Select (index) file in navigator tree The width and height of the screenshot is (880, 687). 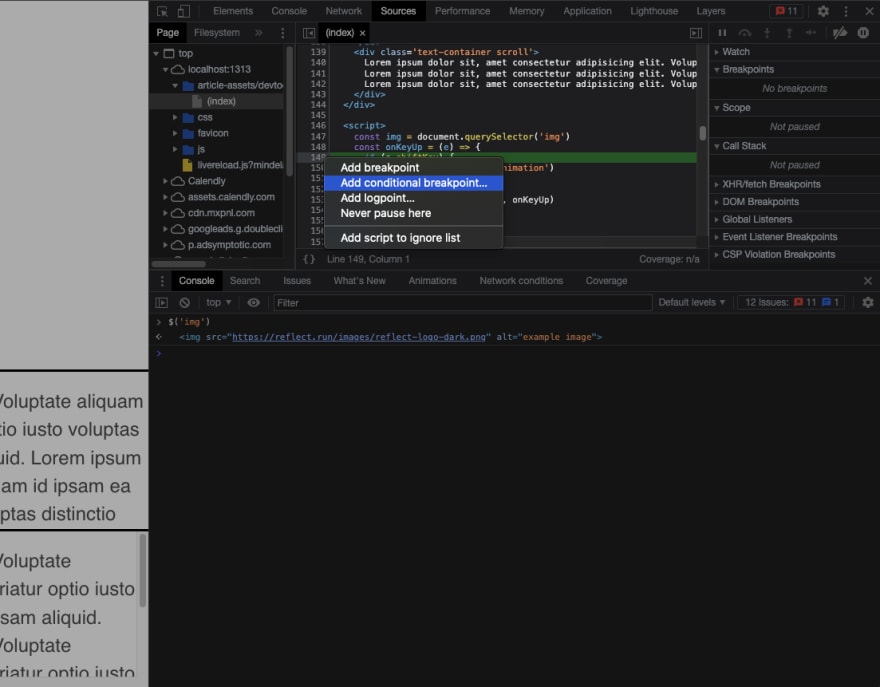(x=217, y=102)
